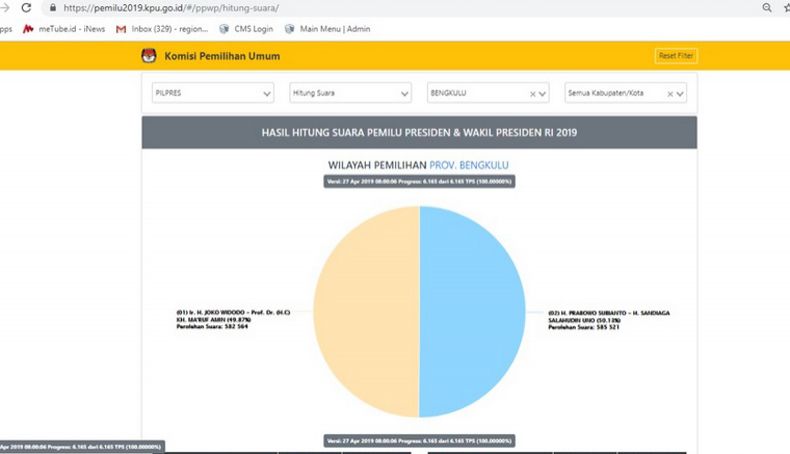Open the PILPRES election type dropdown
The width and height of the screenshot is (790, 454).
pos(213,93)
